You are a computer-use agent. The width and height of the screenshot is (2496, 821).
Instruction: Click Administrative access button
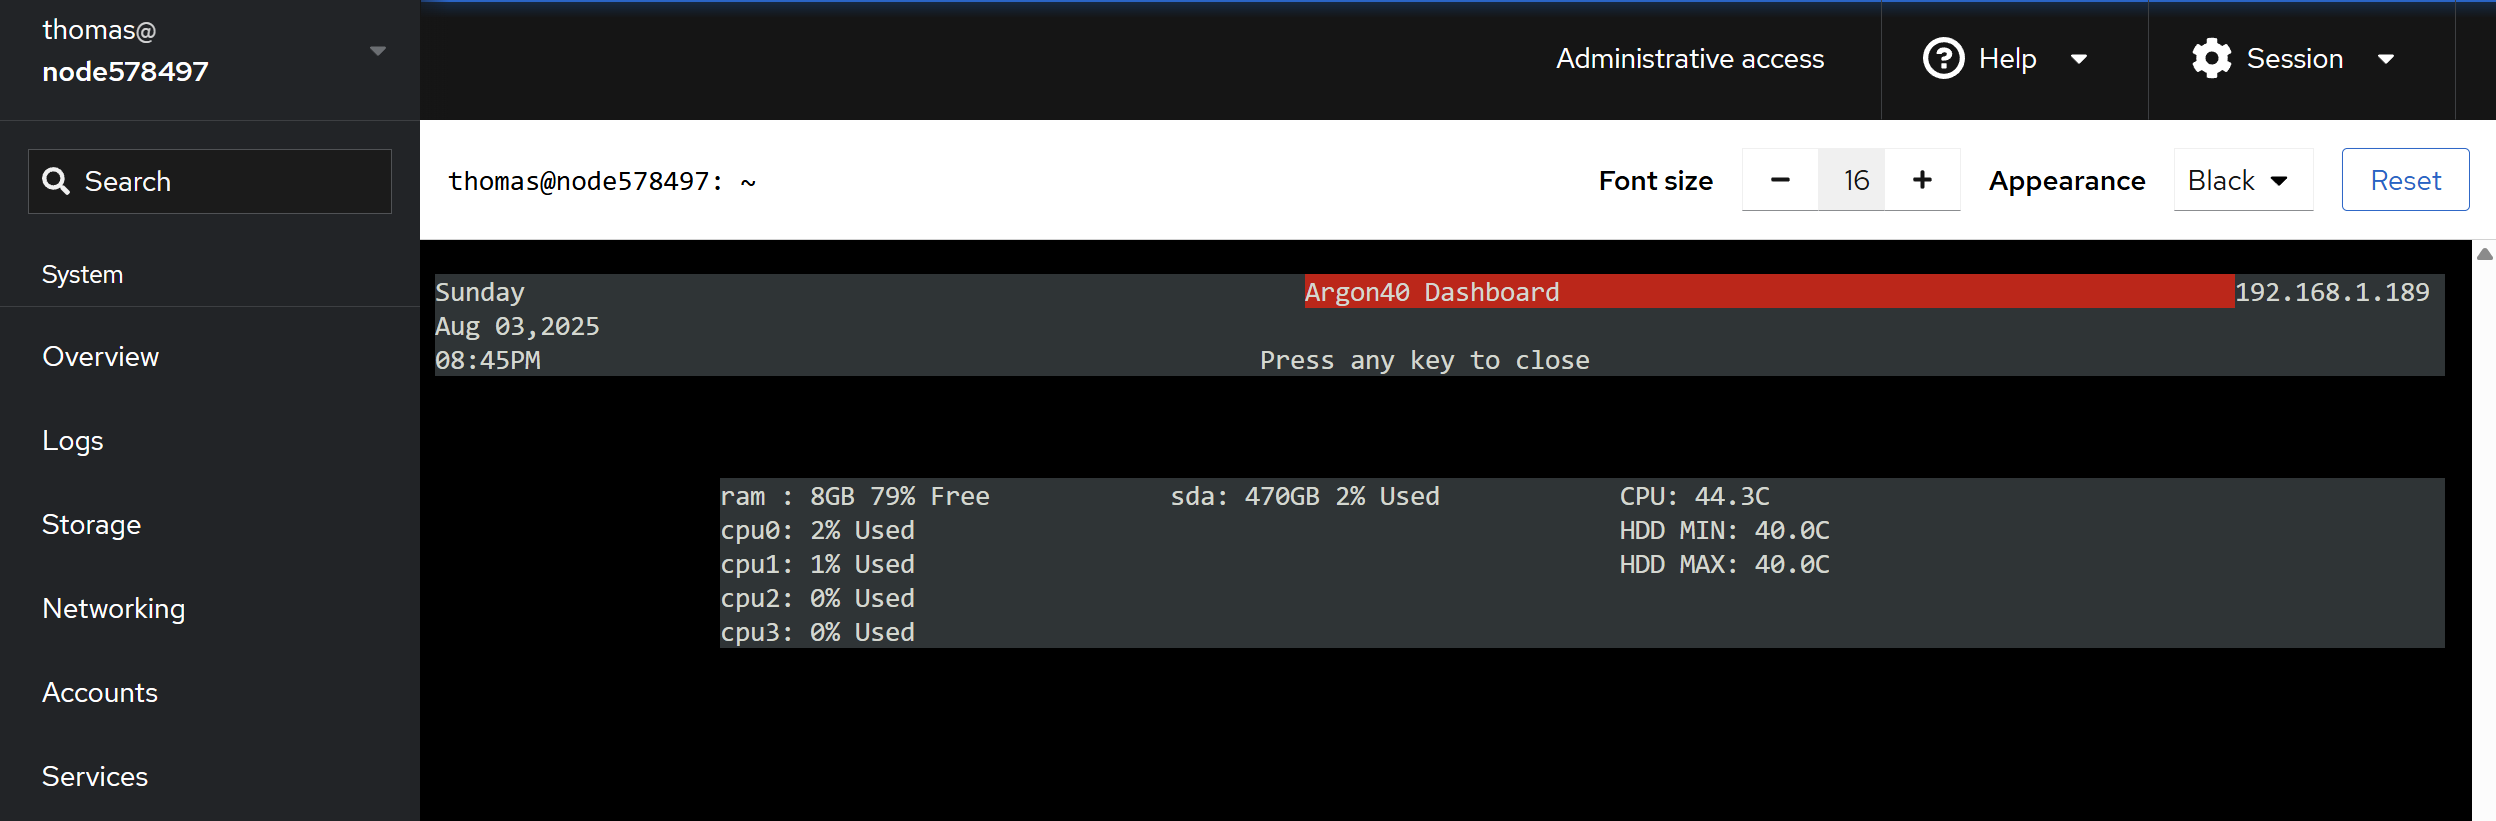pos(1690,59)
